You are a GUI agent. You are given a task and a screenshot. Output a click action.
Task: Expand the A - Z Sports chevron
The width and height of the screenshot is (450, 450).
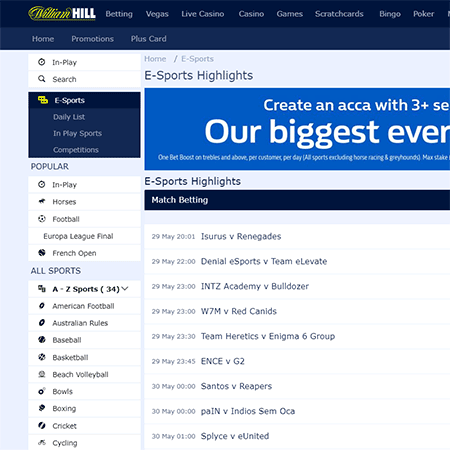[125, 289]
